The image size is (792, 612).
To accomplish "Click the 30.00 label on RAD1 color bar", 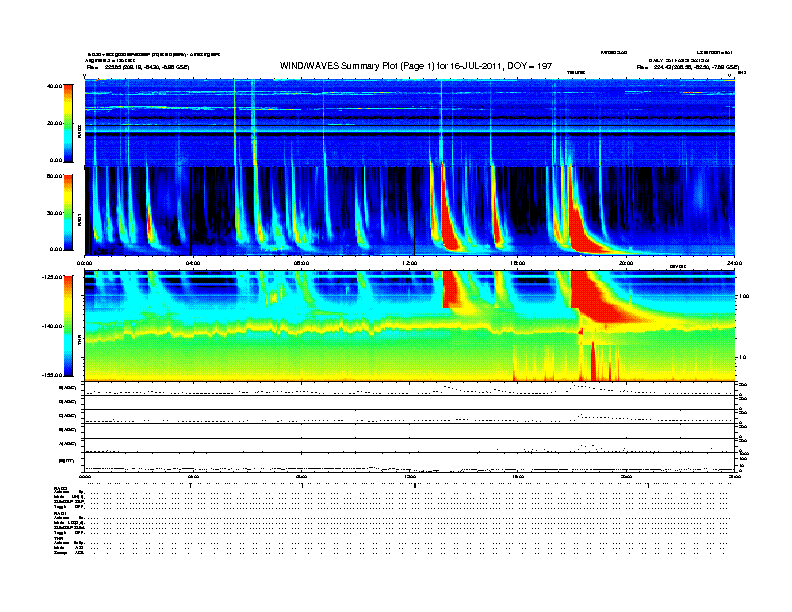I will point(55,213).
